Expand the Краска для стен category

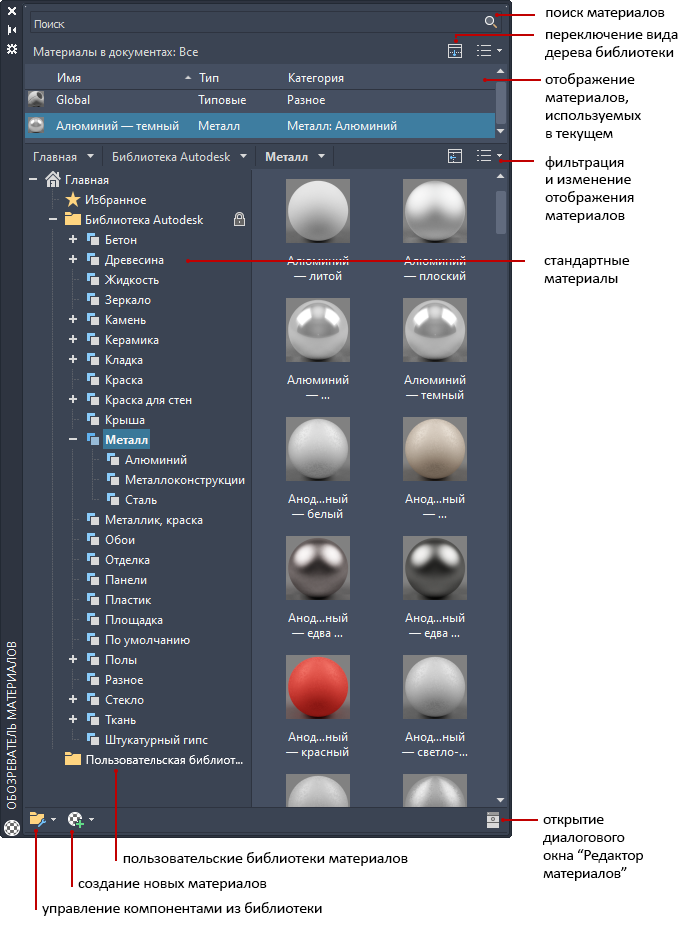coord(73,399)
